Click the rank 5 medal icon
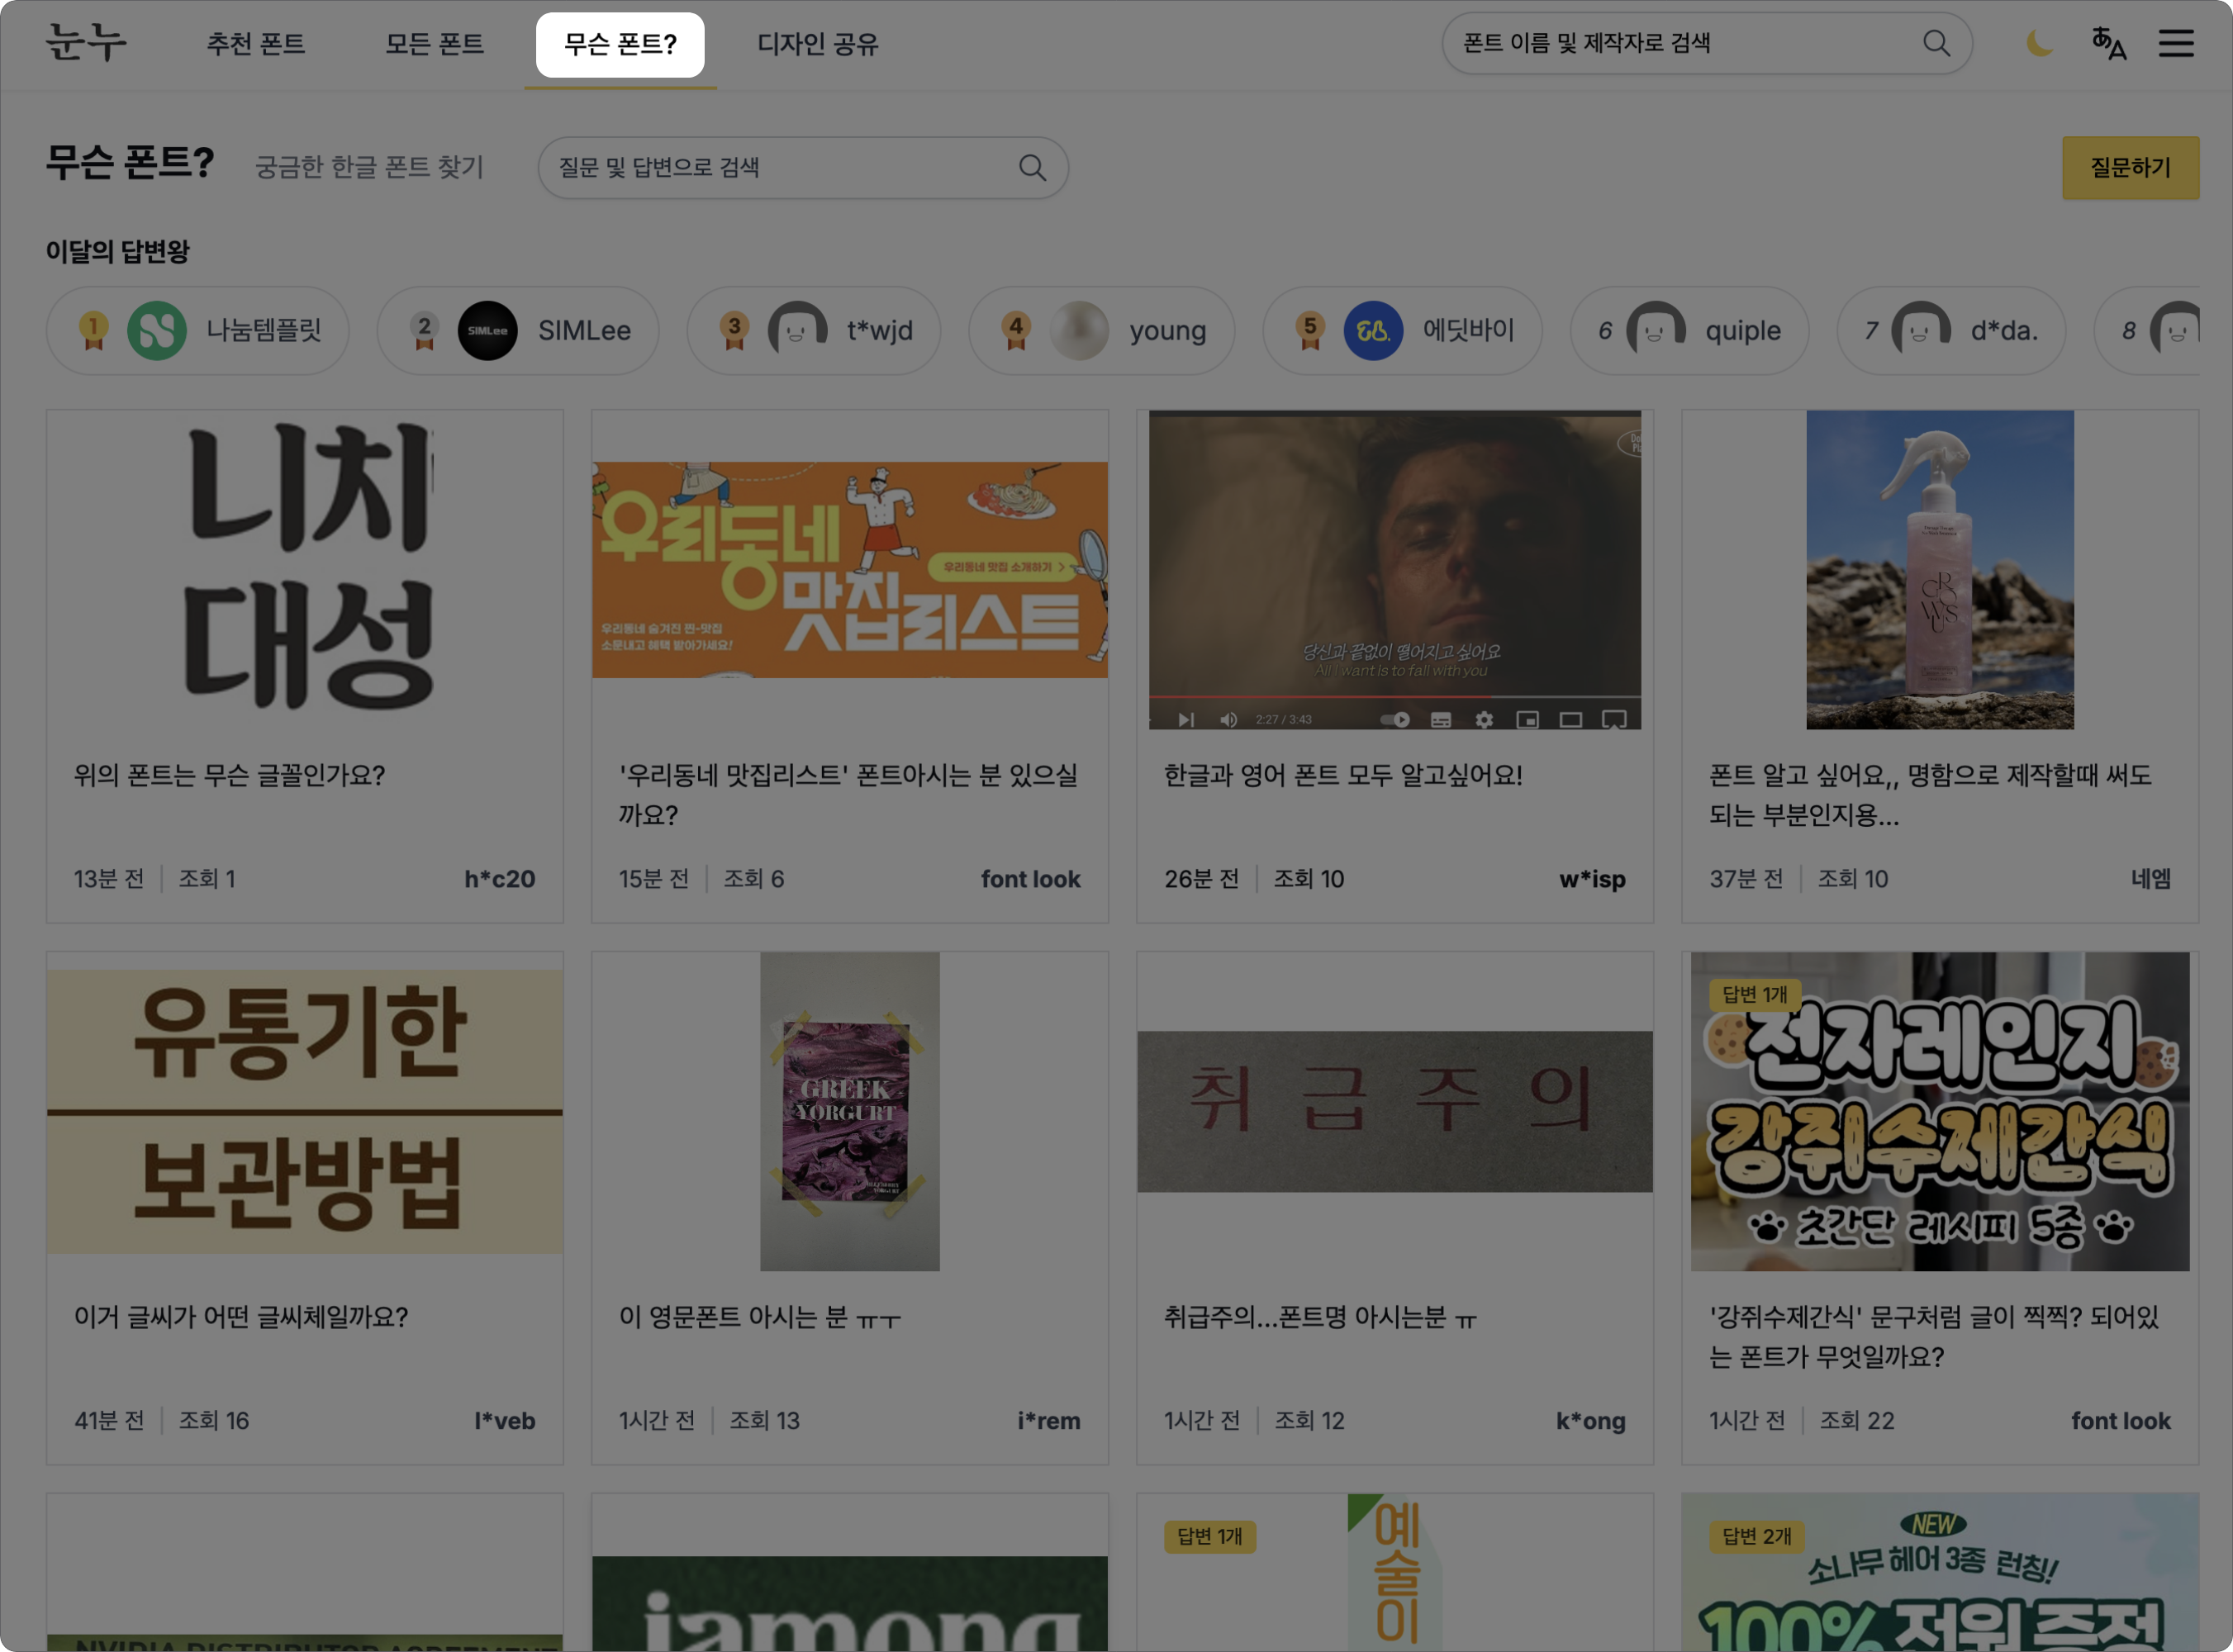Screen dimensions: 2233x1652 (x=1311, y=330)
